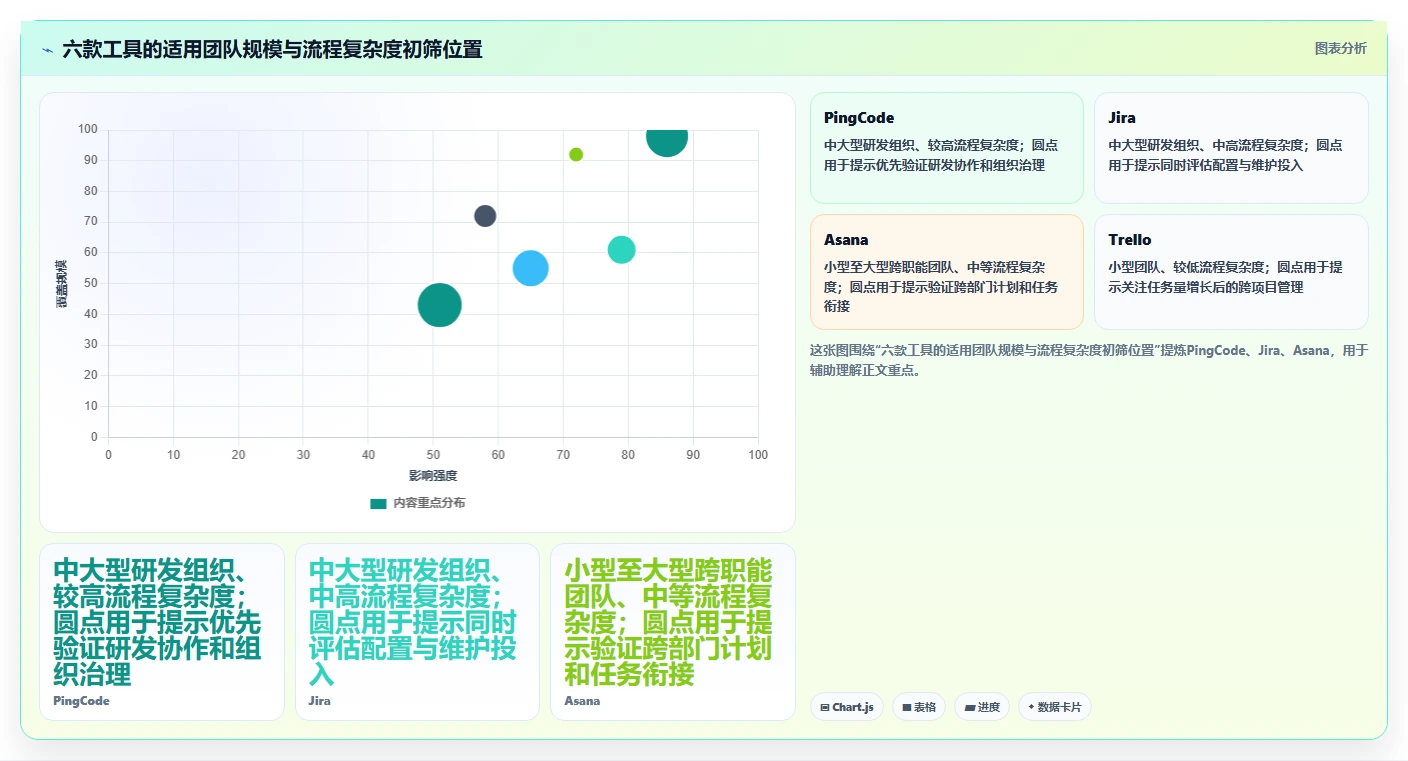This screenshot has width=1408, height=761.
Task: Click the 进度 tag icon
Action: [x=969, y=707]
